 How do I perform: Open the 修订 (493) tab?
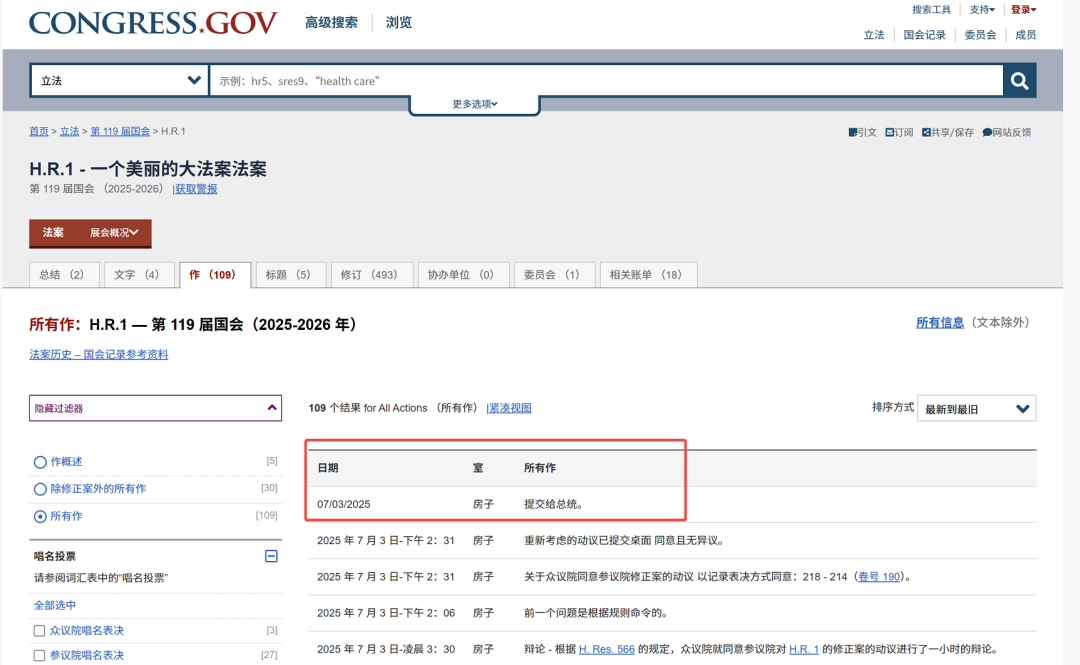(372, 275)
